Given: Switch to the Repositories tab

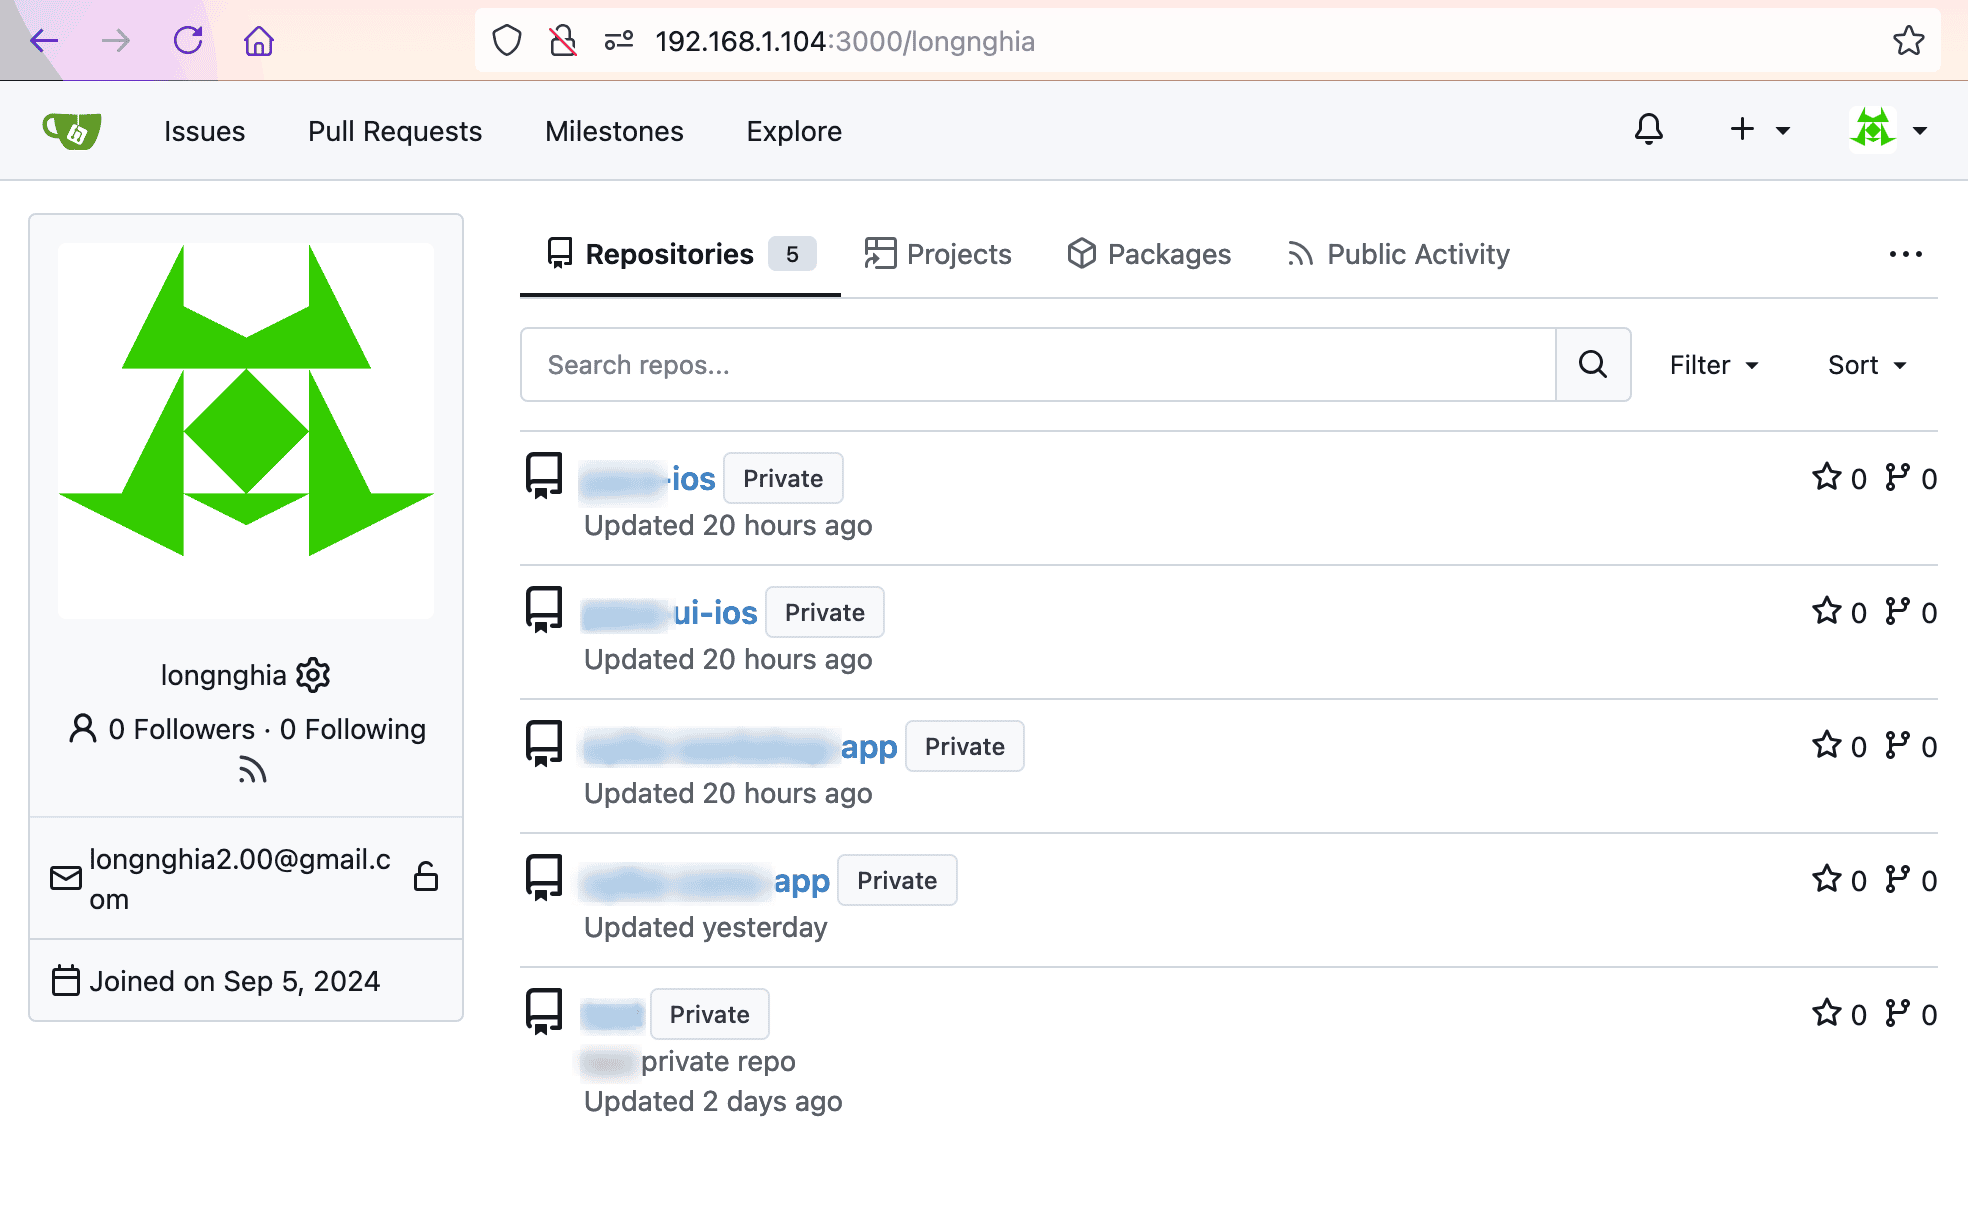Looking at the screenshot, I should tap(680, 254).
